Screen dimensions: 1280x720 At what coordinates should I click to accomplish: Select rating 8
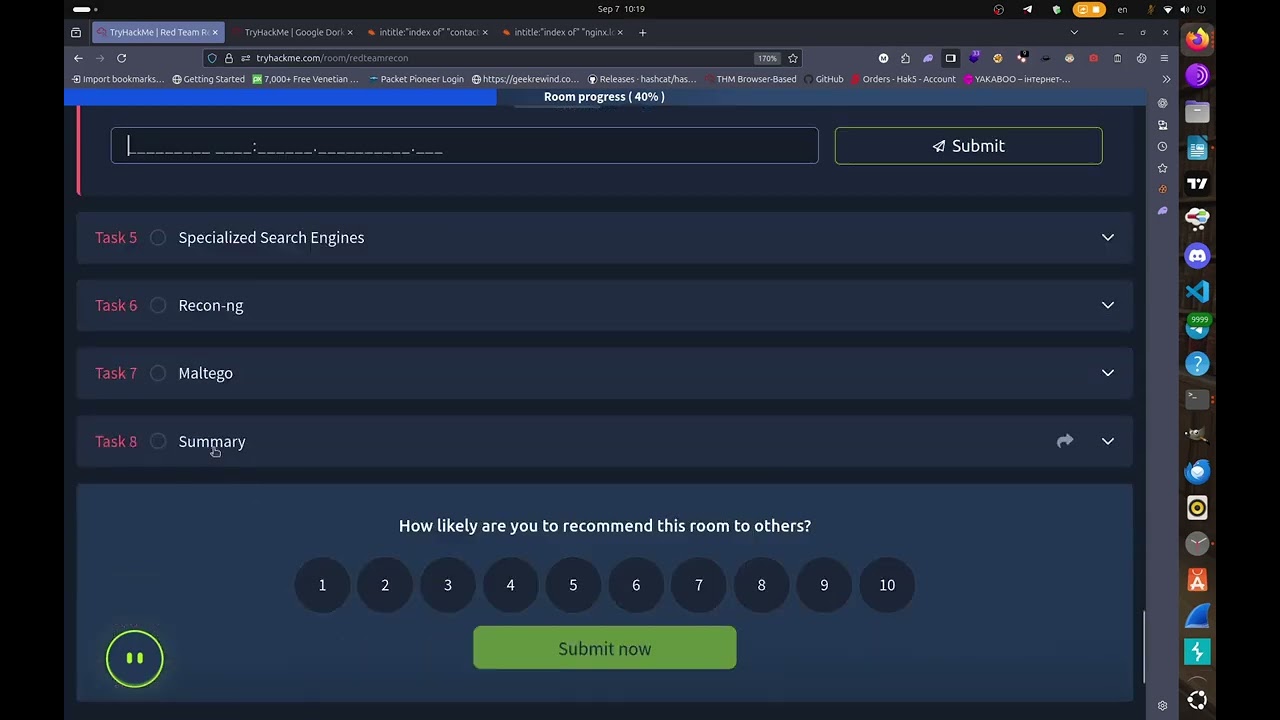tap(761, 585)
